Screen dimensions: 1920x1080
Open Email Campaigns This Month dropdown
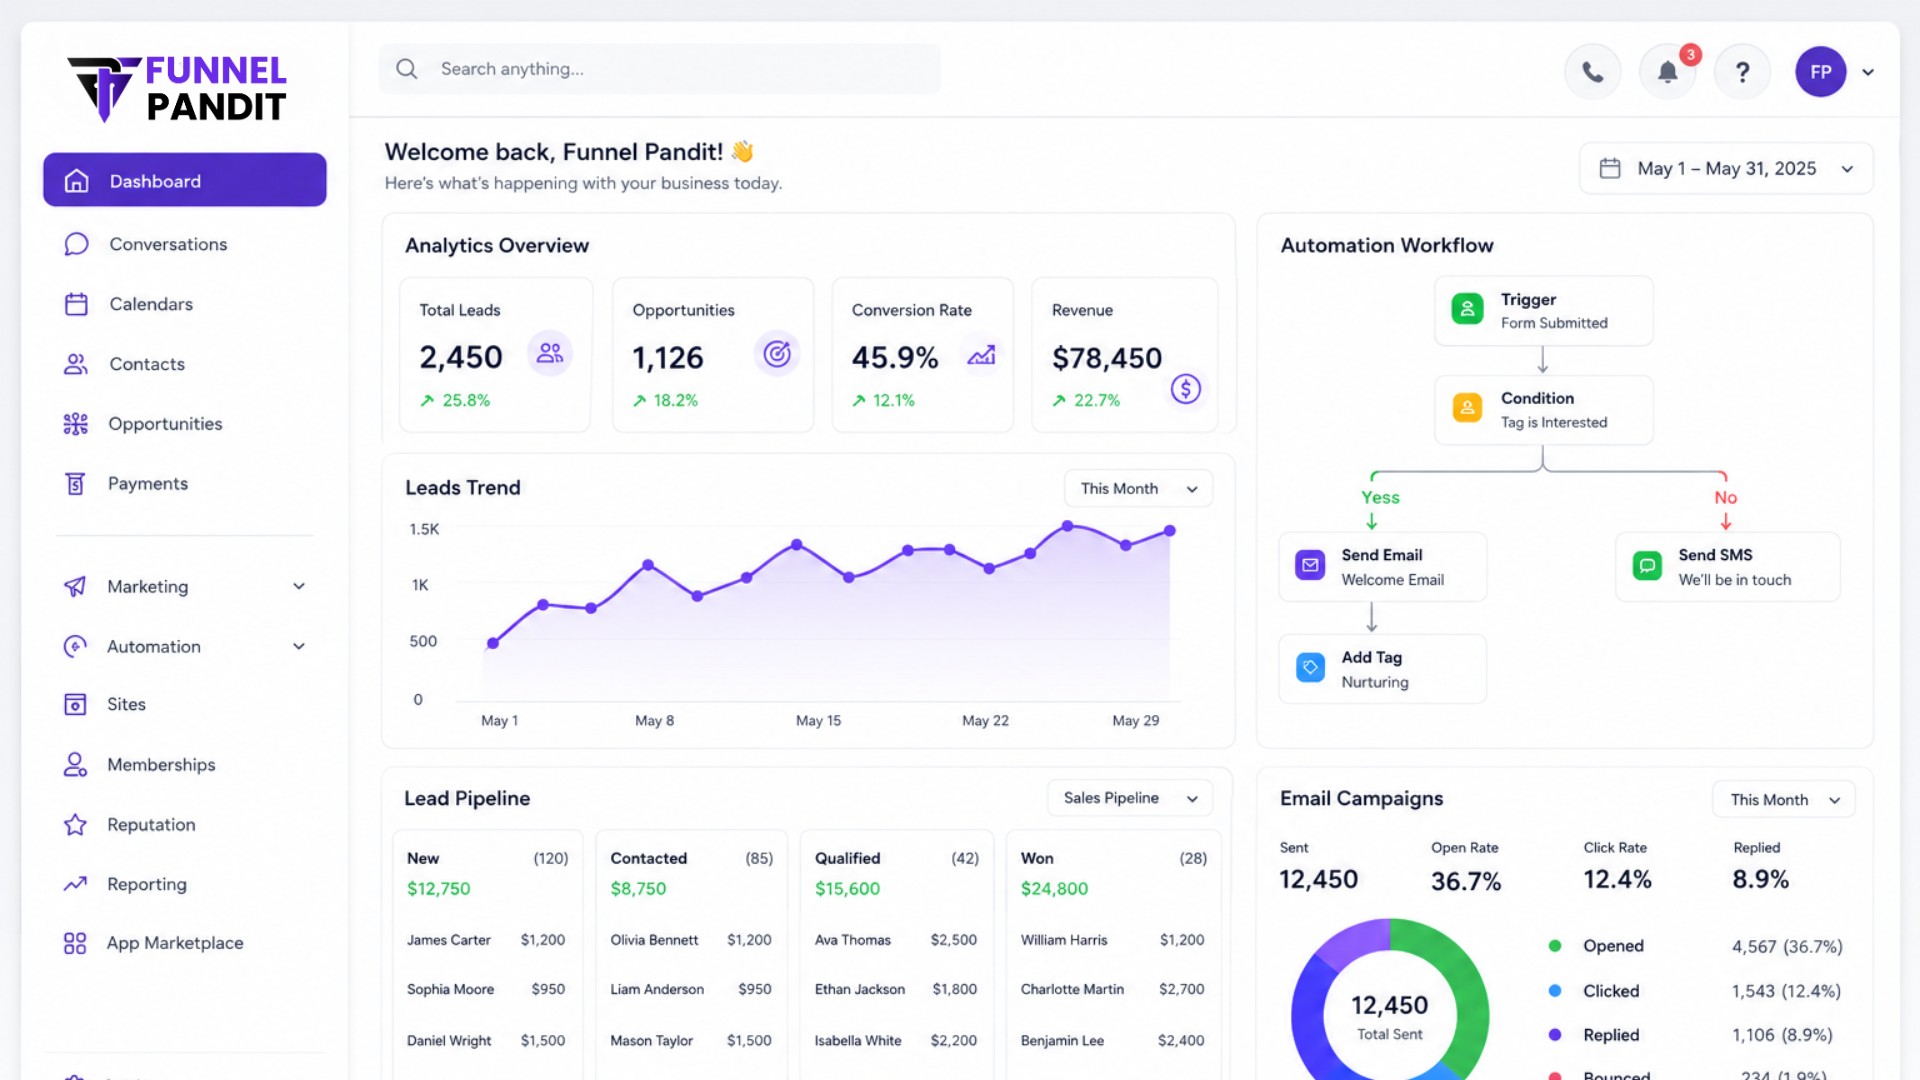pos(1784,799)
